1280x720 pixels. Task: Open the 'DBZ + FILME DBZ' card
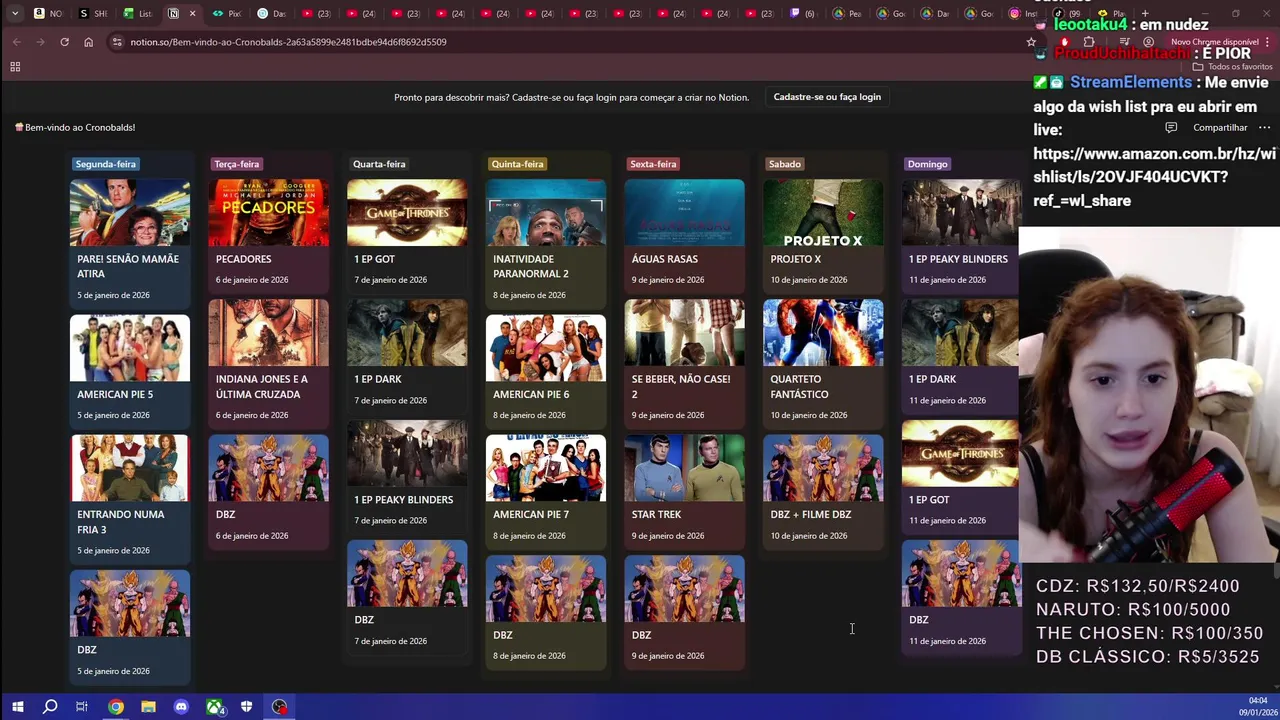pyautogui.click(x=823, y=492)
